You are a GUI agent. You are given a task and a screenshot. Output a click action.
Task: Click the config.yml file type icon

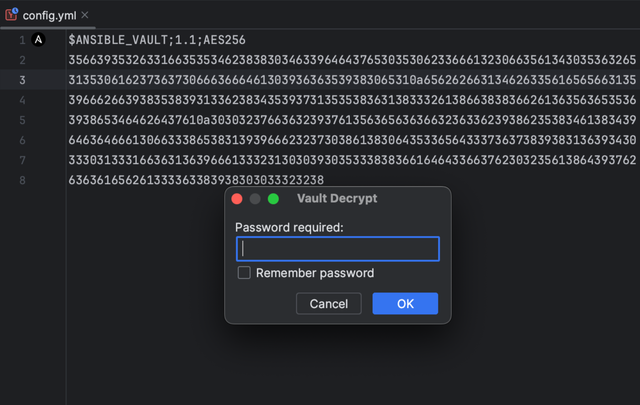tap(12, 15)
